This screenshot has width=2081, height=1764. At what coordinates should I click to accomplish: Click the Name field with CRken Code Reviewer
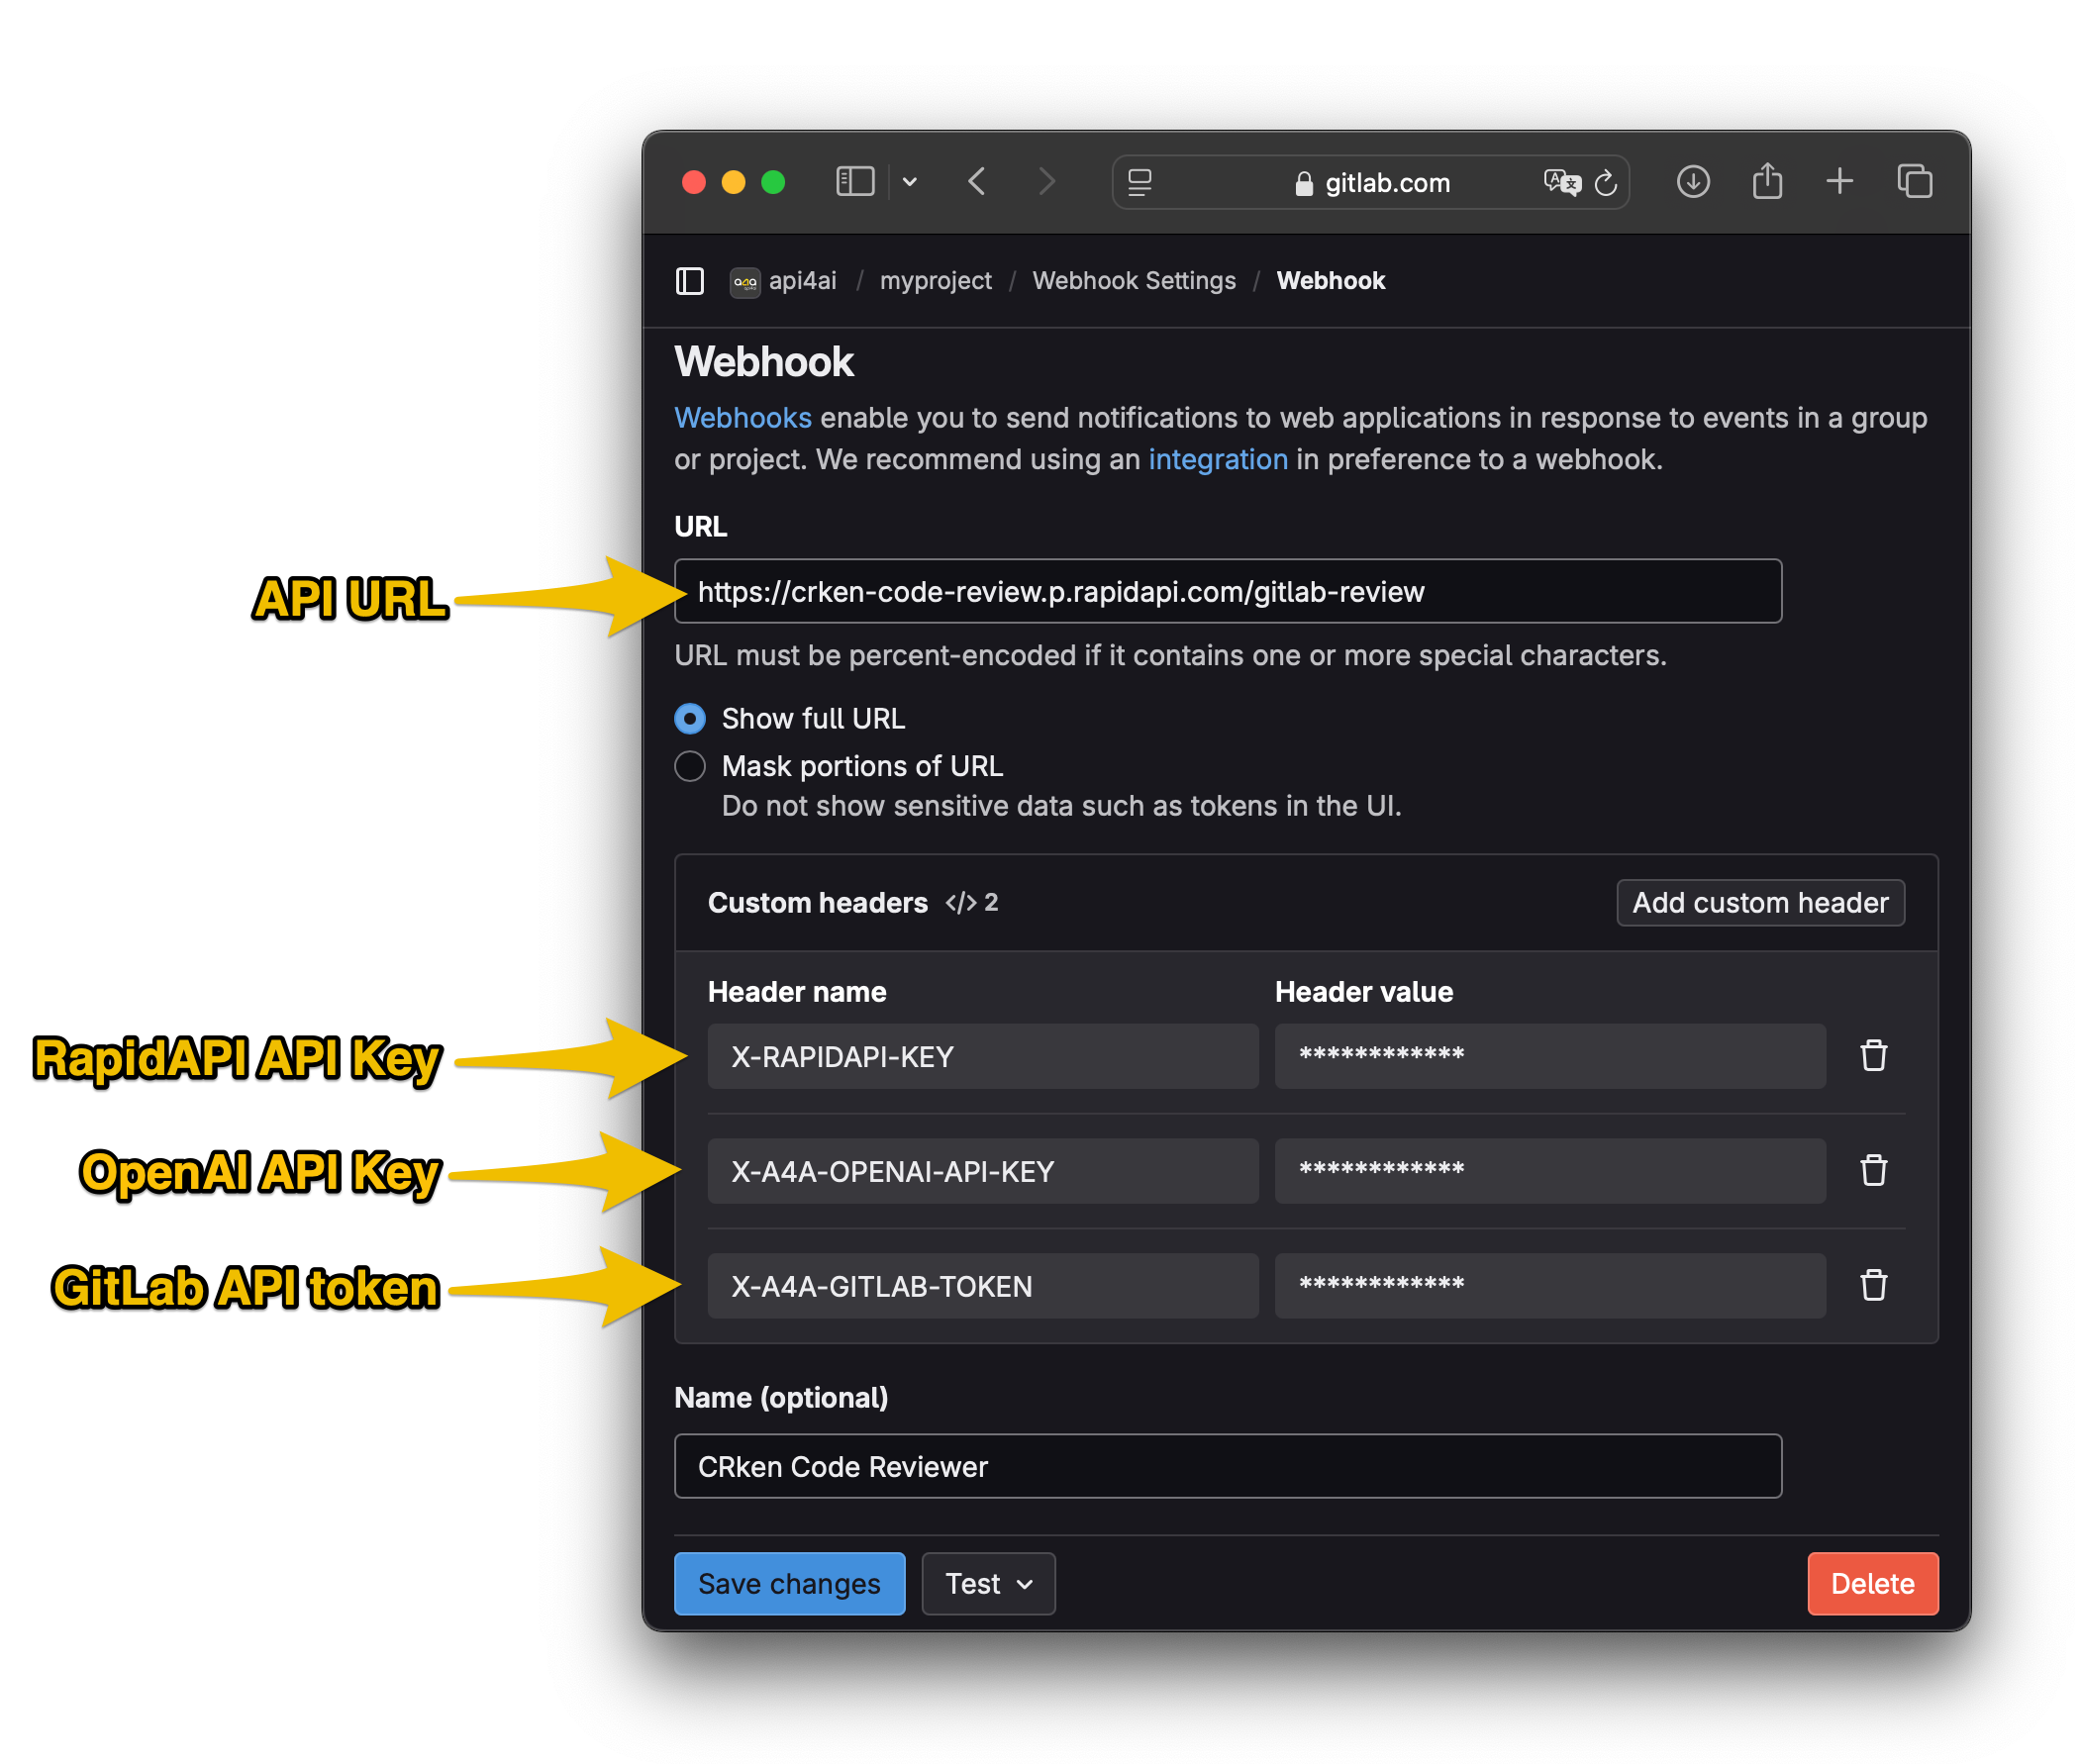coord(1227,1466)
